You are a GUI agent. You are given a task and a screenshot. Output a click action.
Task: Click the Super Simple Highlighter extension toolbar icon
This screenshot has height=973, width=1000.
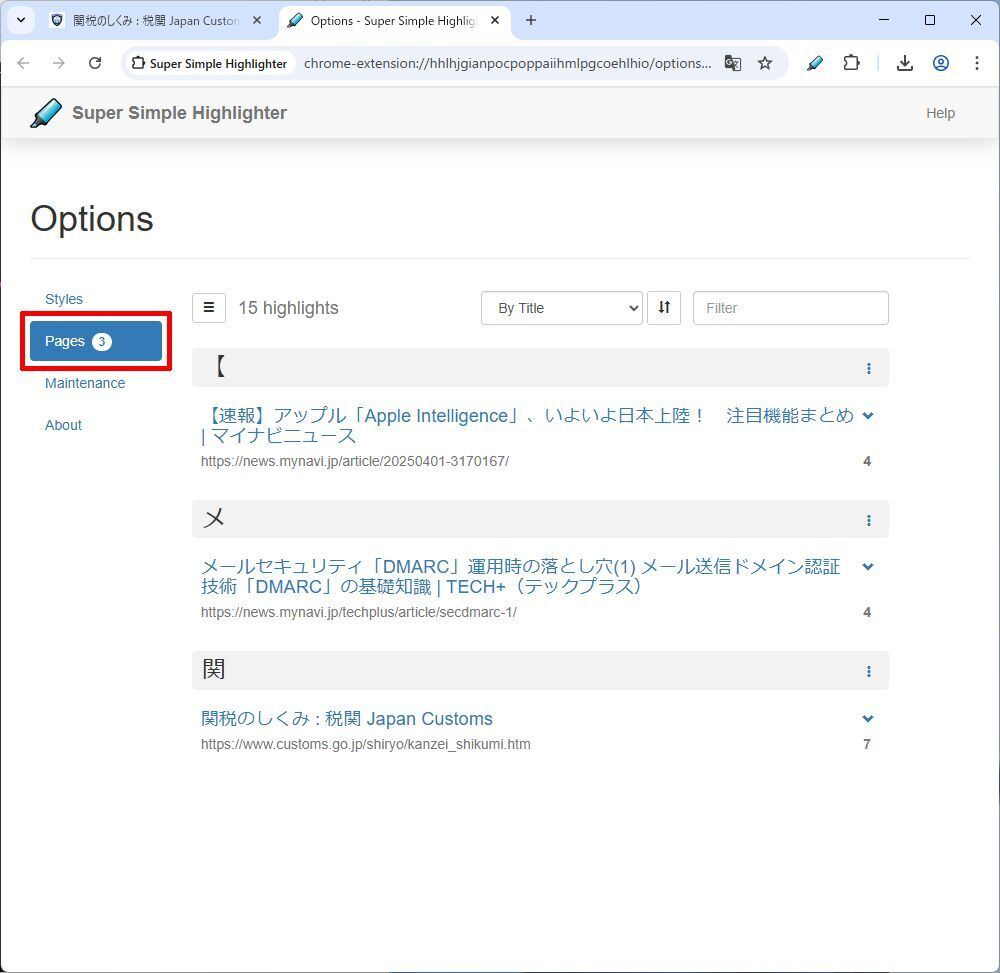pyautogui.click(x=814, y=63)
